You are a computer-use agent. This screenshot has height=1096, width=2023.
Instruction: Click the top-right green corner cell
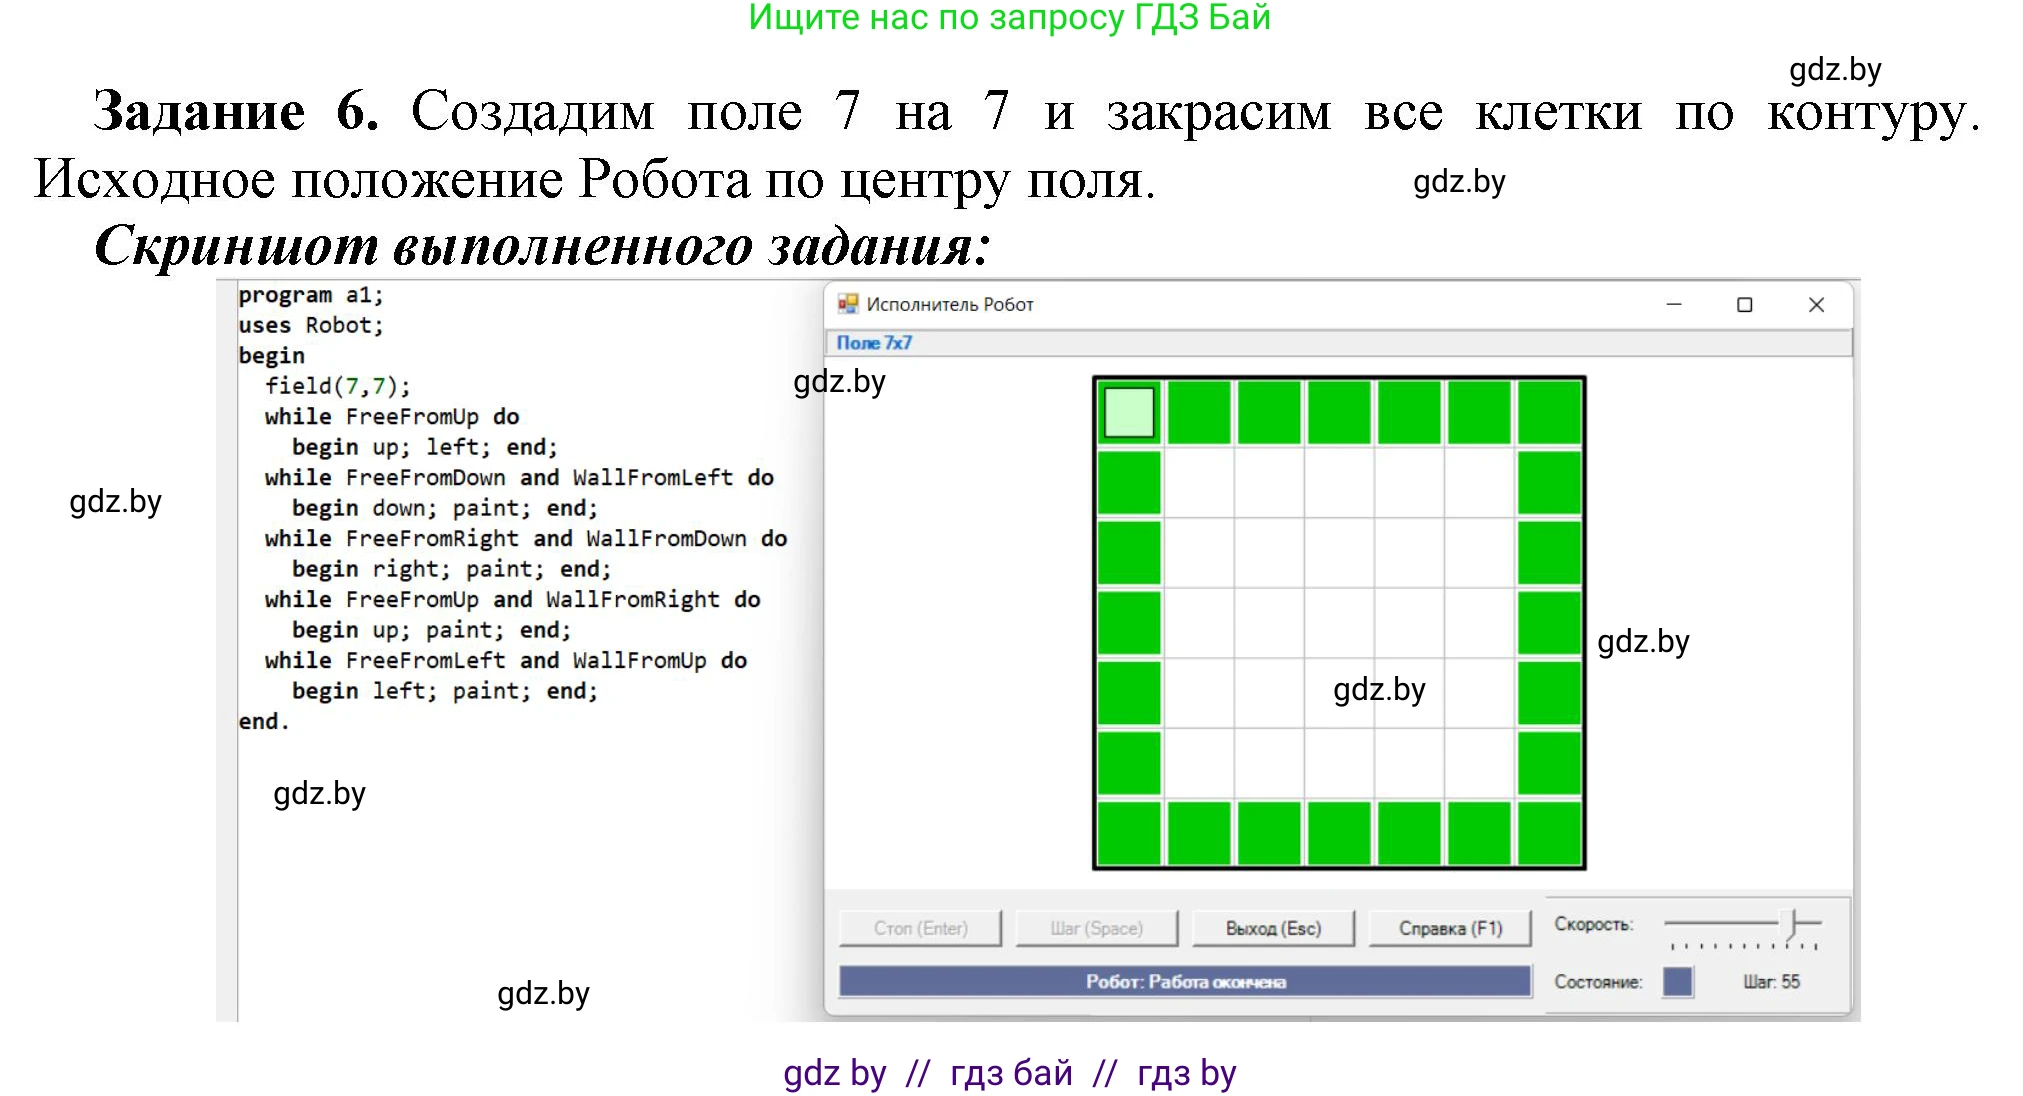pyautogui.click(x=1549, y=412)
